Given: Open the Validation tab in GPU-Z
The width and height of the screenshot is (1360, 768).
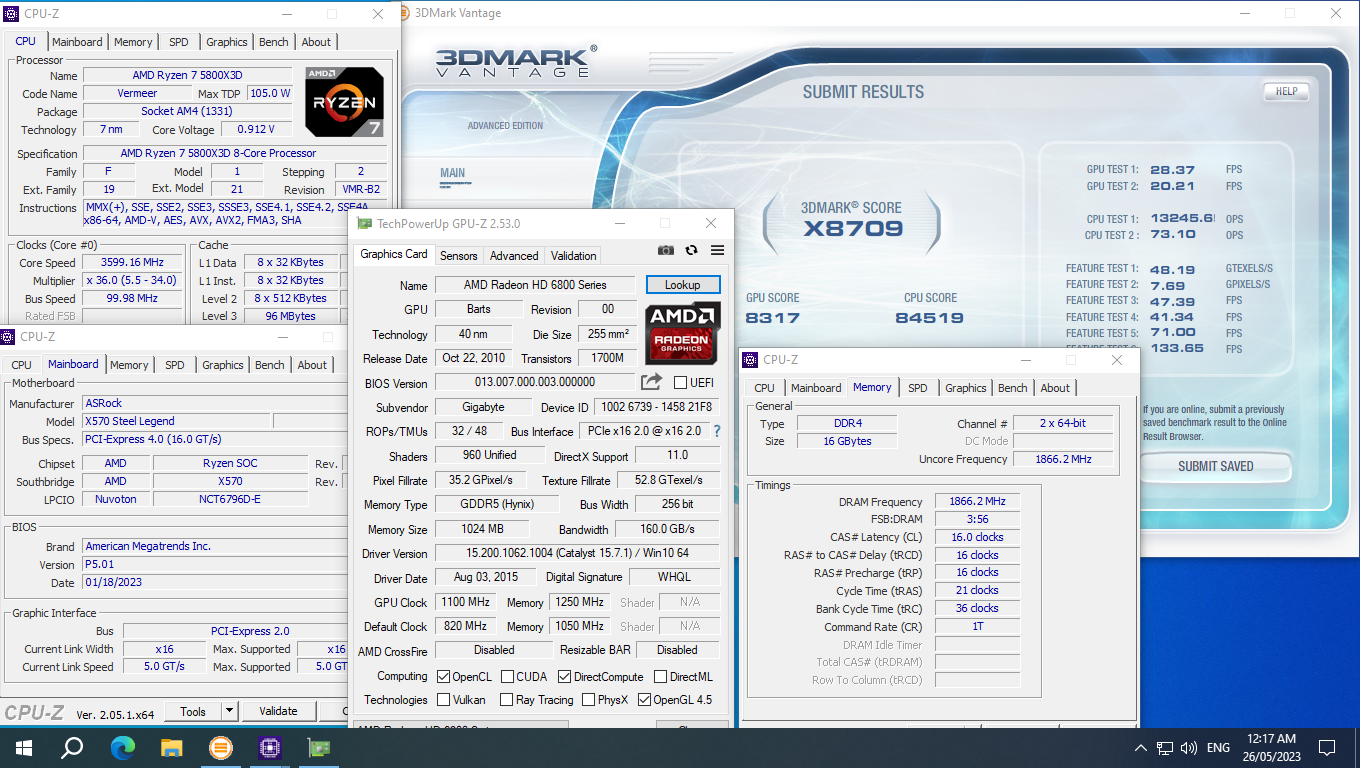Looking at the screenshot, I should tap(574, 256).
